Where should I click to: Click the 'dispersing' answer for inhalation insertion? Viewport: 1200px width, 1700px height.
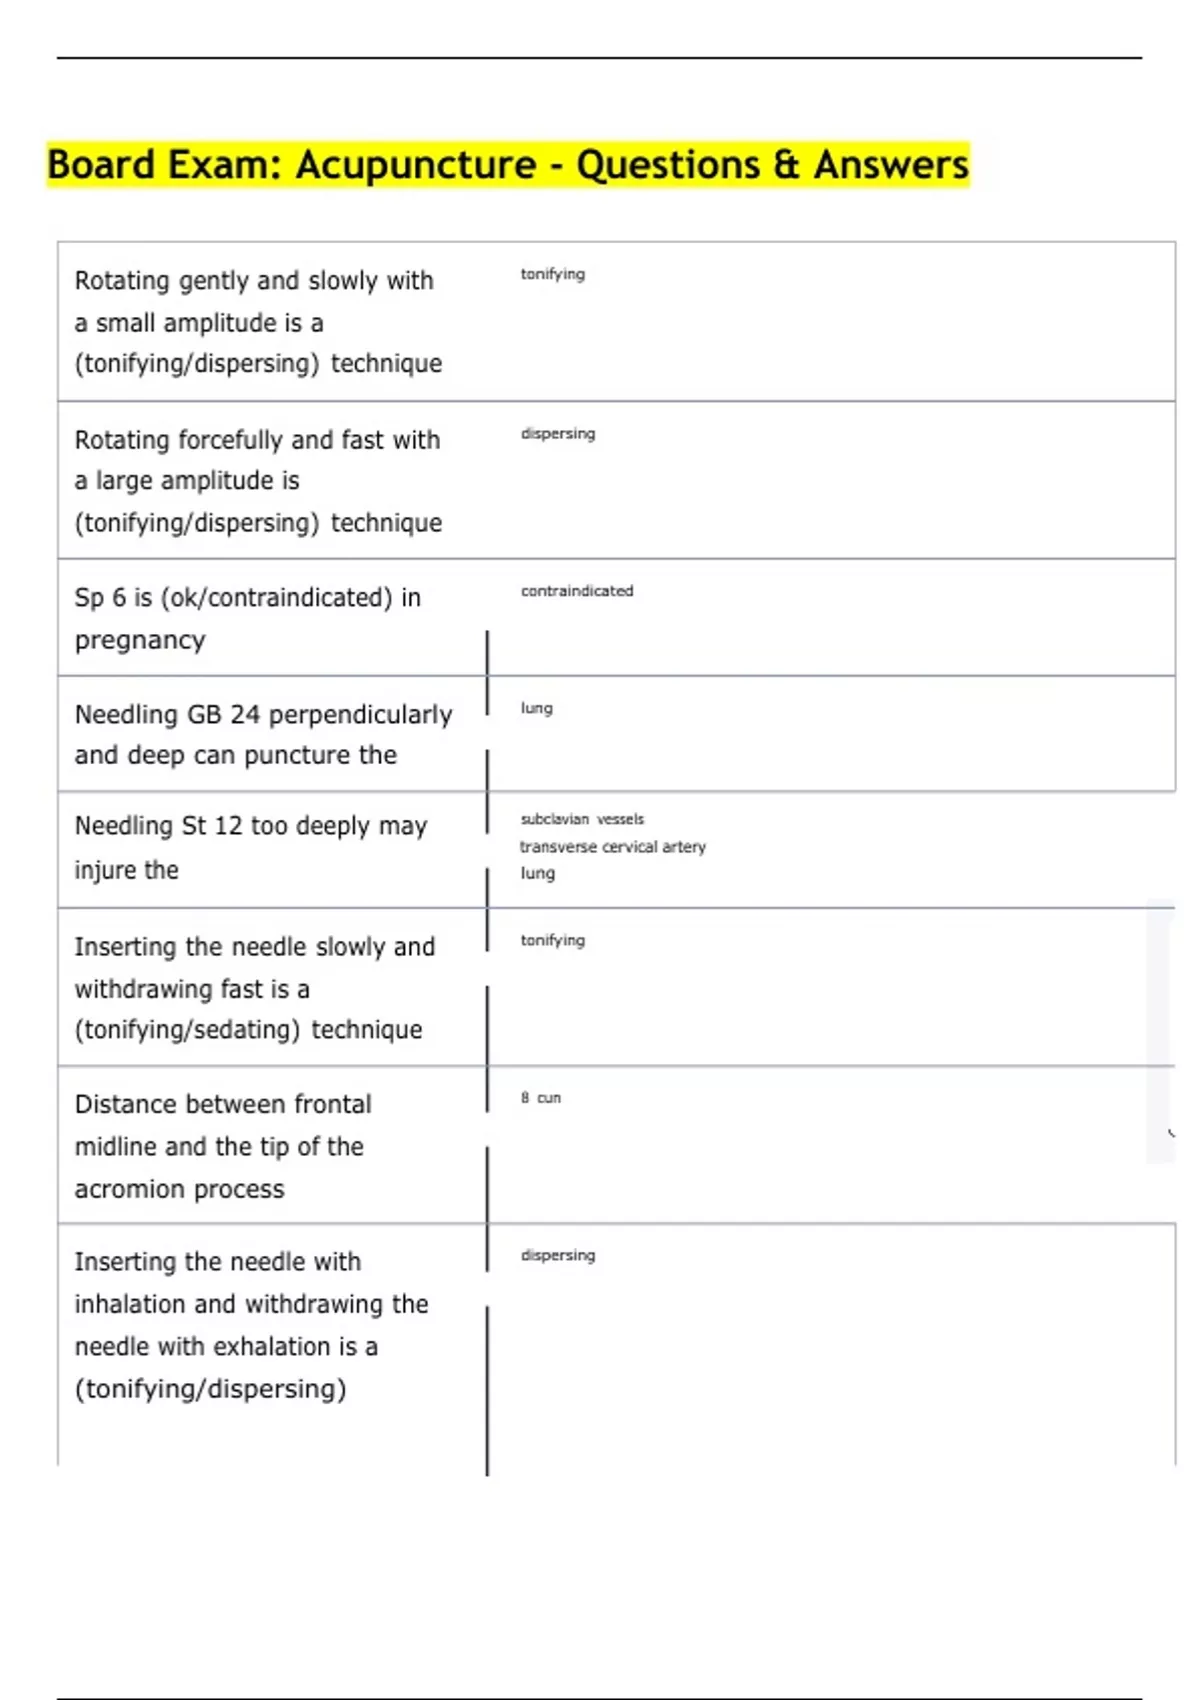[x=557, y=1255]
